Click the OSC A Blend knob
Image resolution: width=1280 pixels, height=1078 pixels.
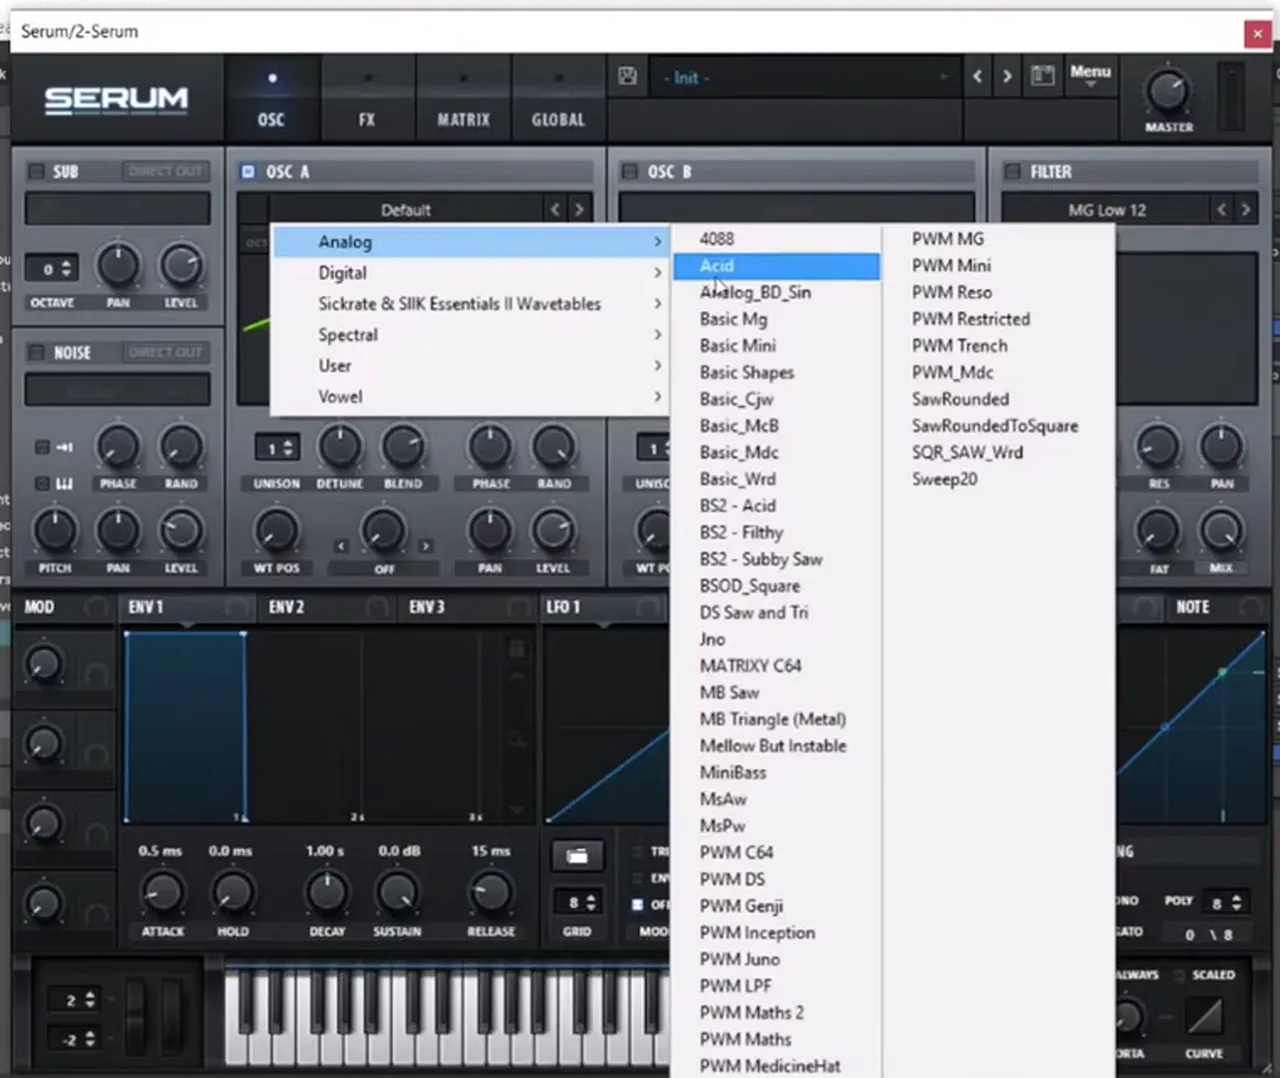click(403, 447)
